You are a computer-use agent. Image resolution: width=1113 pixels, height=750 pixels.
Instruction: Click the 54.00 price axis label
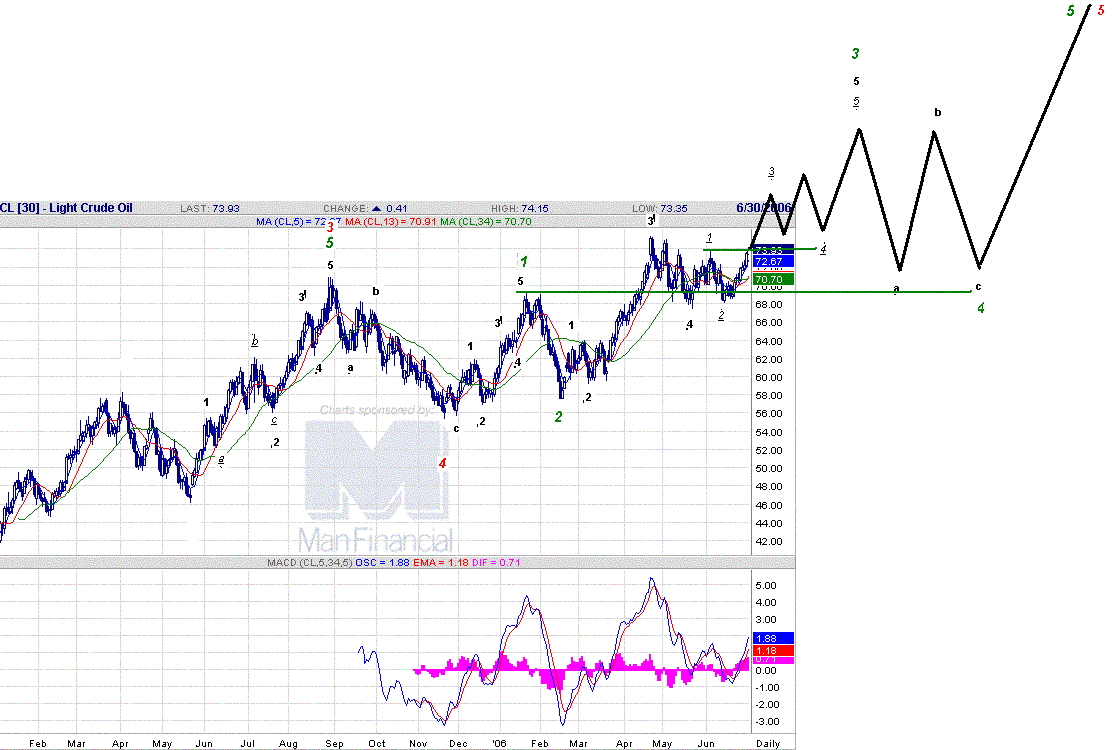tap(768, 433)
